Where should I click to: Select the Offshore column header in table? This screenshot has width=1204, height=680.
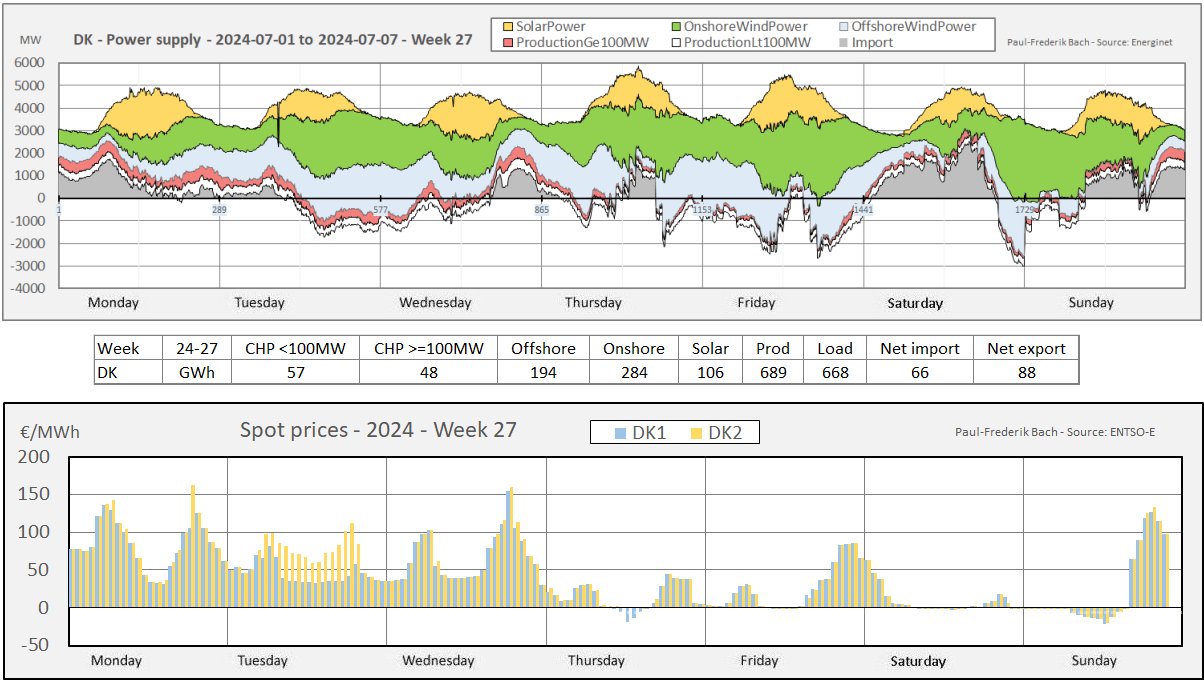click(x=543, y=348)
